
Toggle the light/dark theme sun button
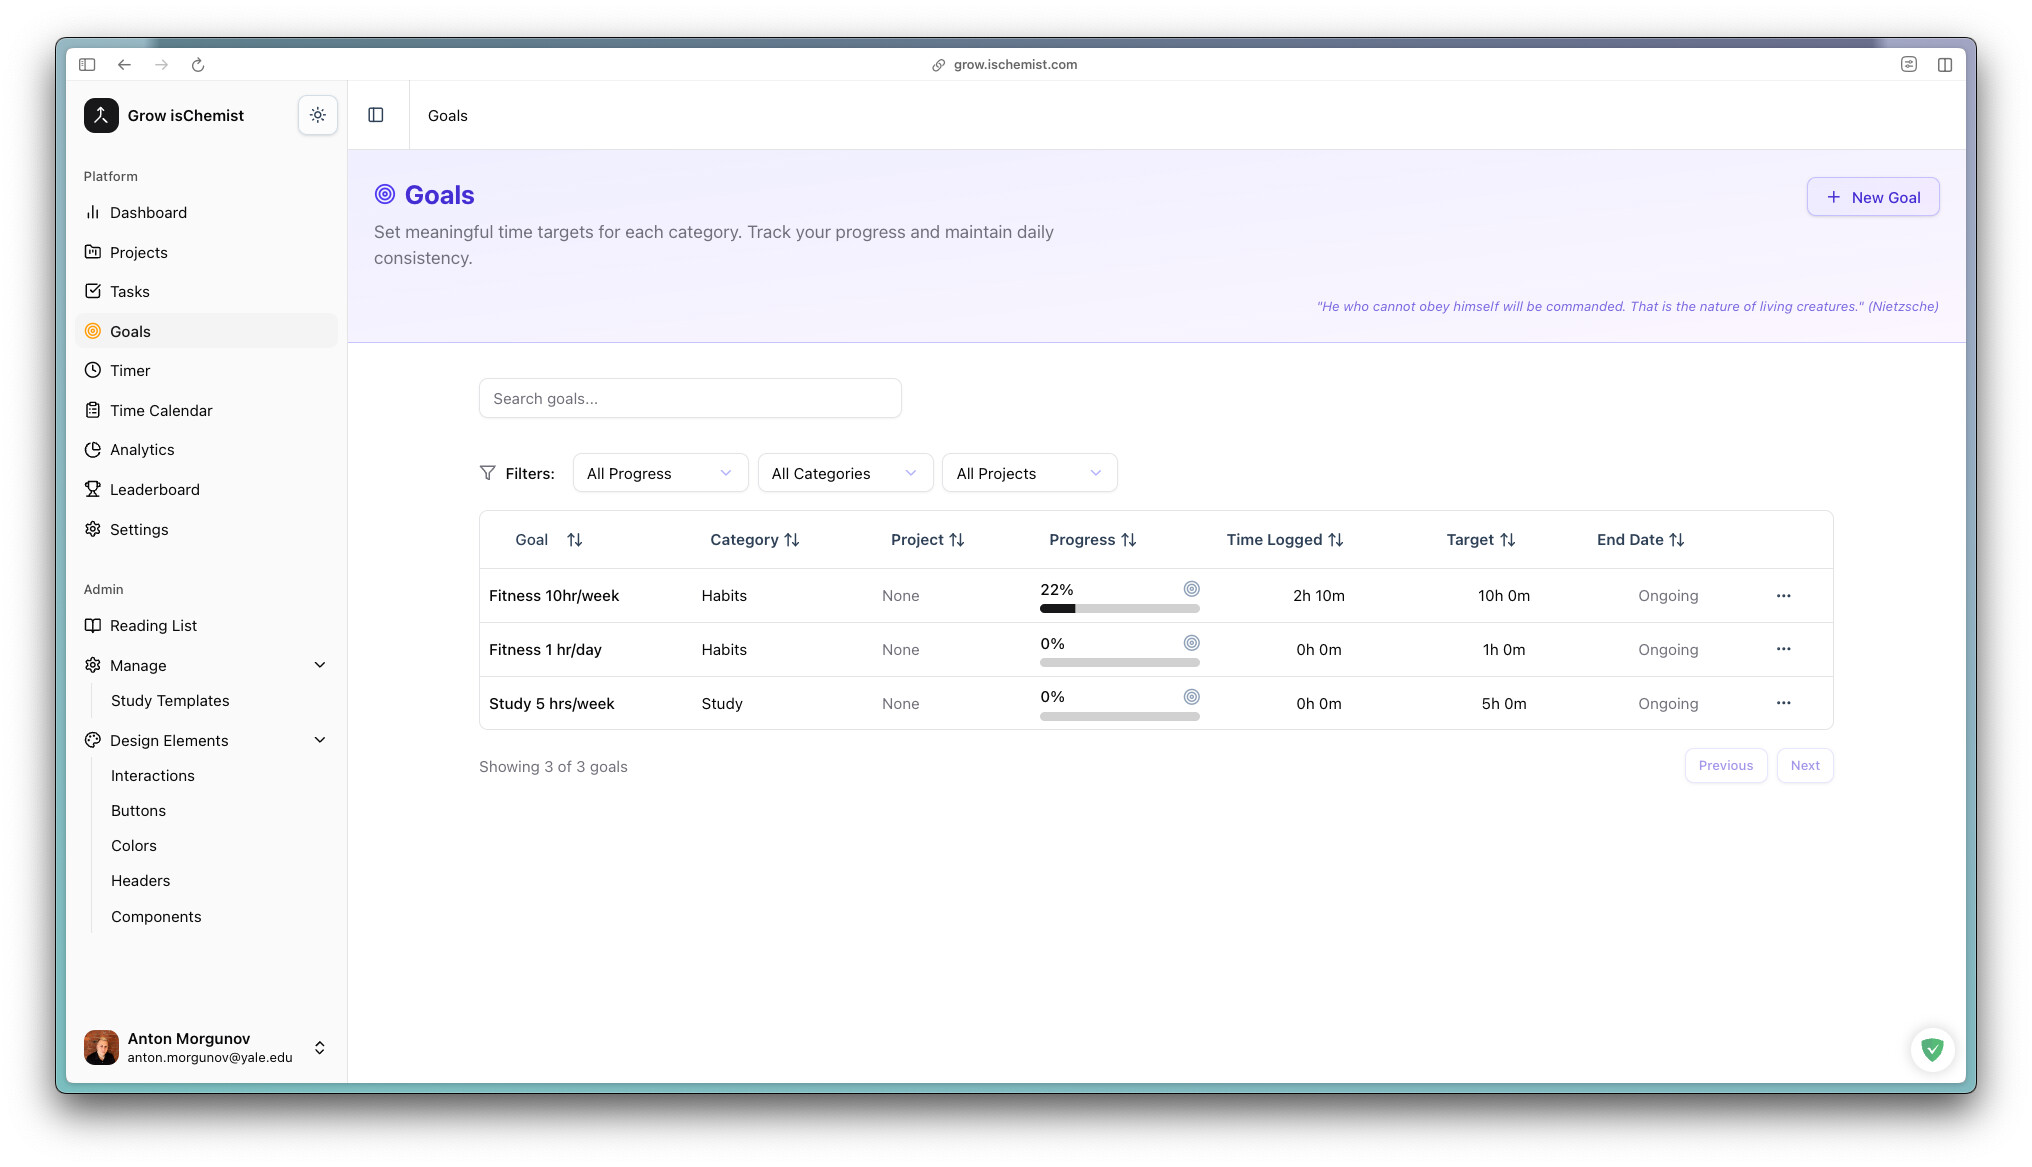click(x=317, y=115)
